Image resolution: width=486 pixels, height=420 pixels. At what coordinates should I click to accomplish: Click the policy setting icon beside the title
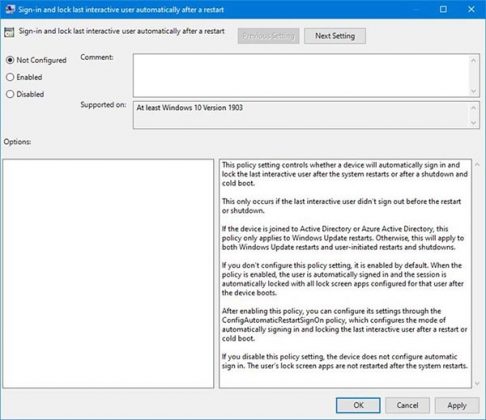tap(9, 32)
